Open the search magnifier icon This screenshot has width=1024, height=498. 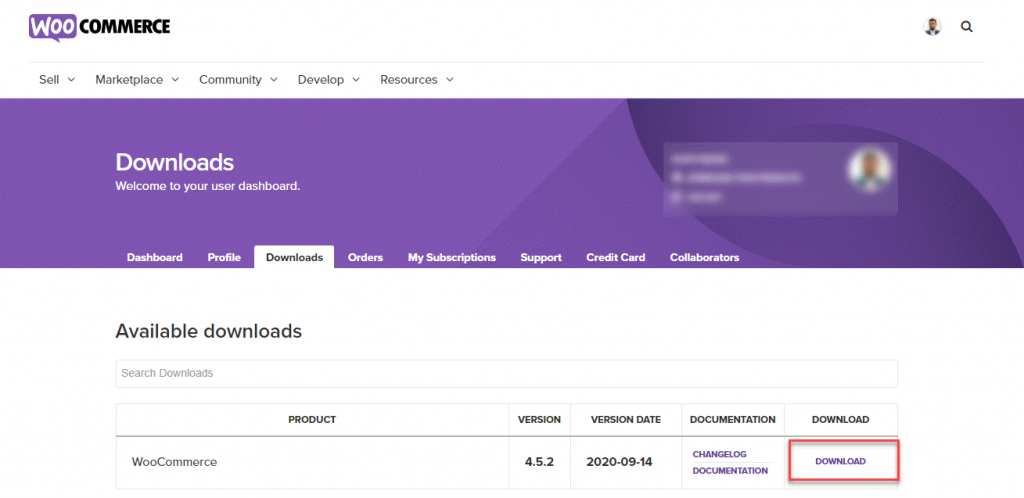tap(967, 27)
